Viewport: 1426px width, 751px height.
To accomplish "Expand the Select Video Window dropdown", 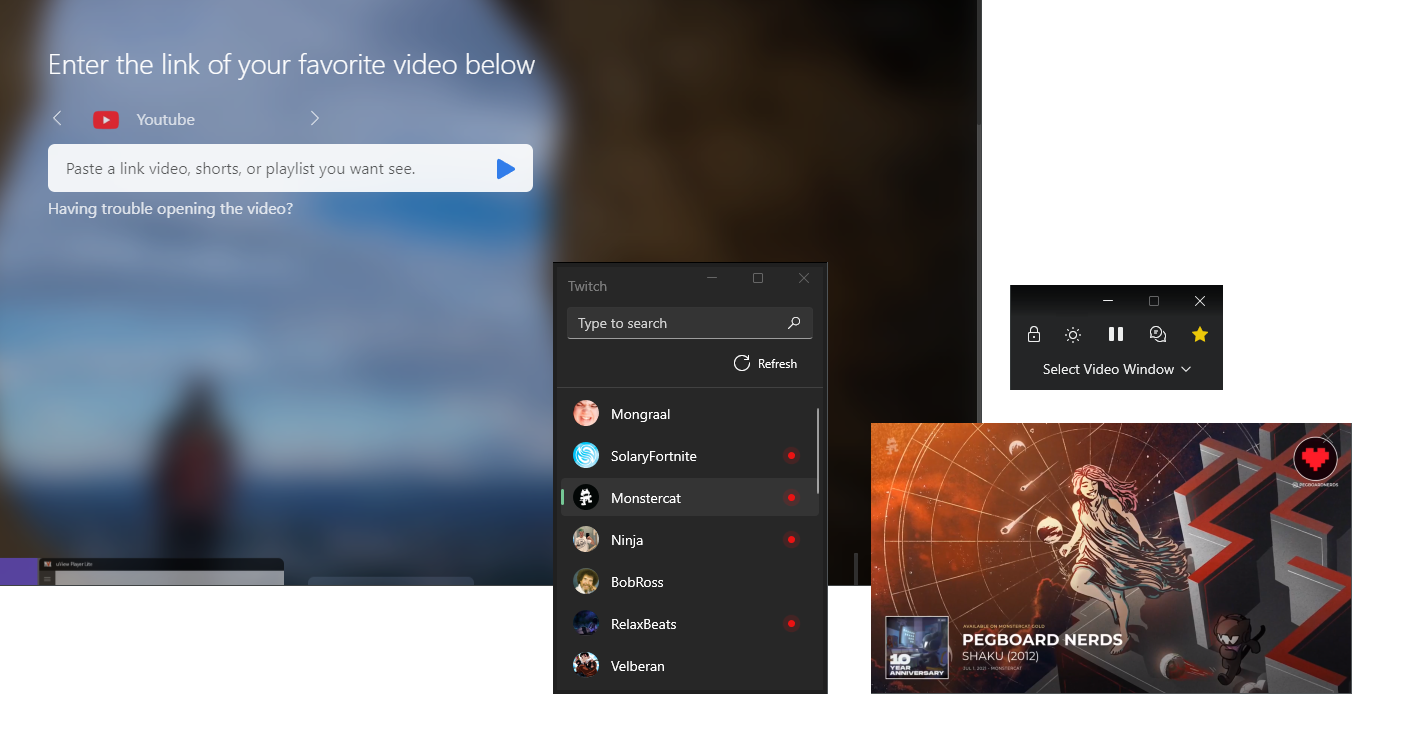I will tap(1116, 369).
